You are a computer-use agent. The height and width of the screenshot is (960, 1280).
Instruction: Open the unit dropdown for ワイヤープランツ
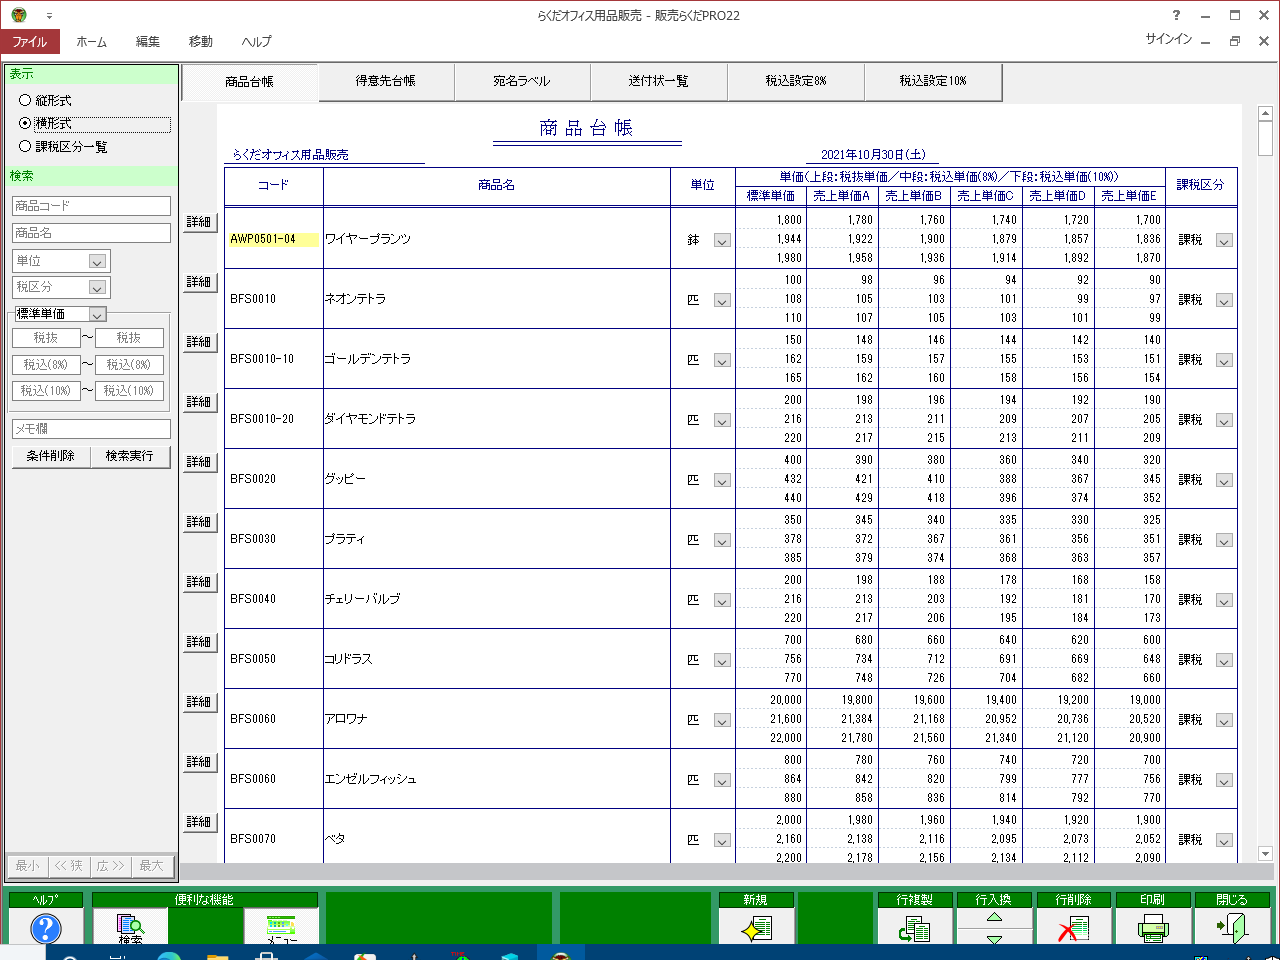(x=722, y=240)
